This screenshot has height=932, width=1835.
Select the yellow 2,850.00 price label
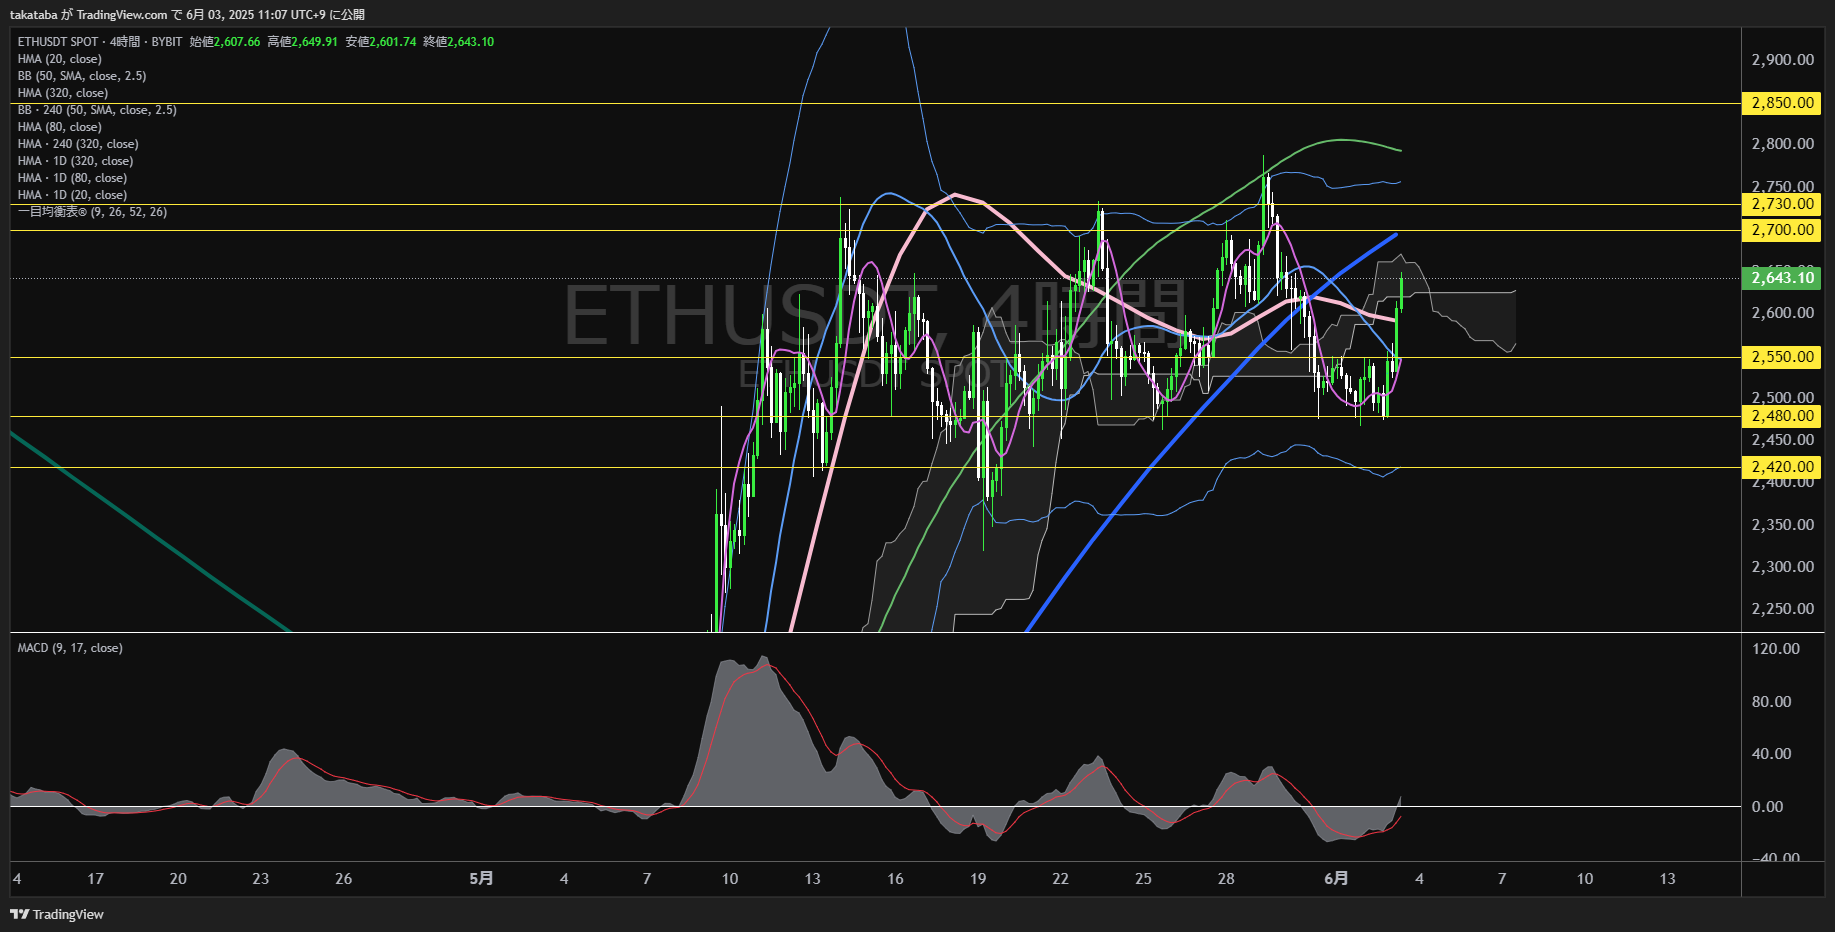click(1781, 103)
